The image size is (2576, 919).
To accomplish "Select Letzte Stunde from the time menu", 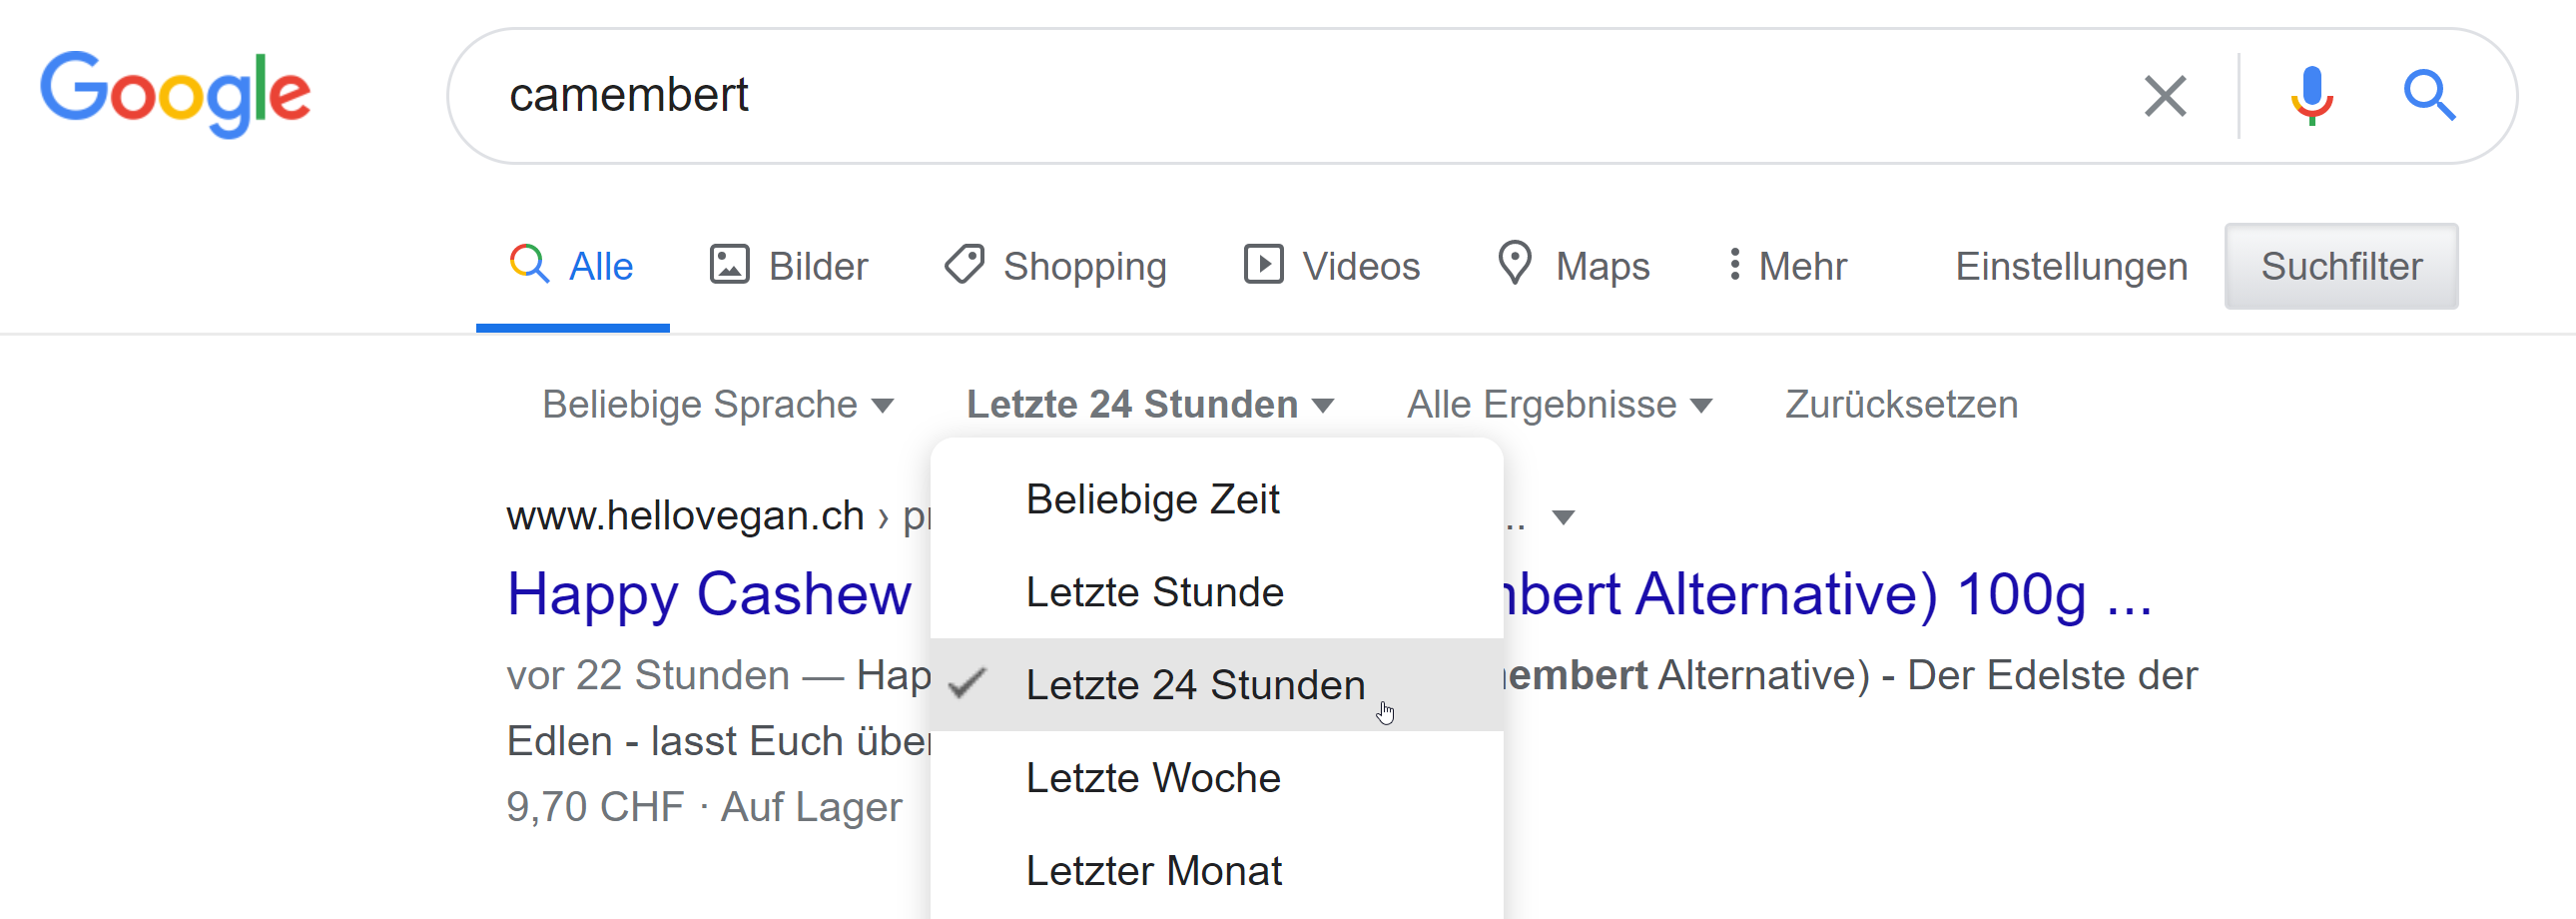I will tap(1155, 591).
